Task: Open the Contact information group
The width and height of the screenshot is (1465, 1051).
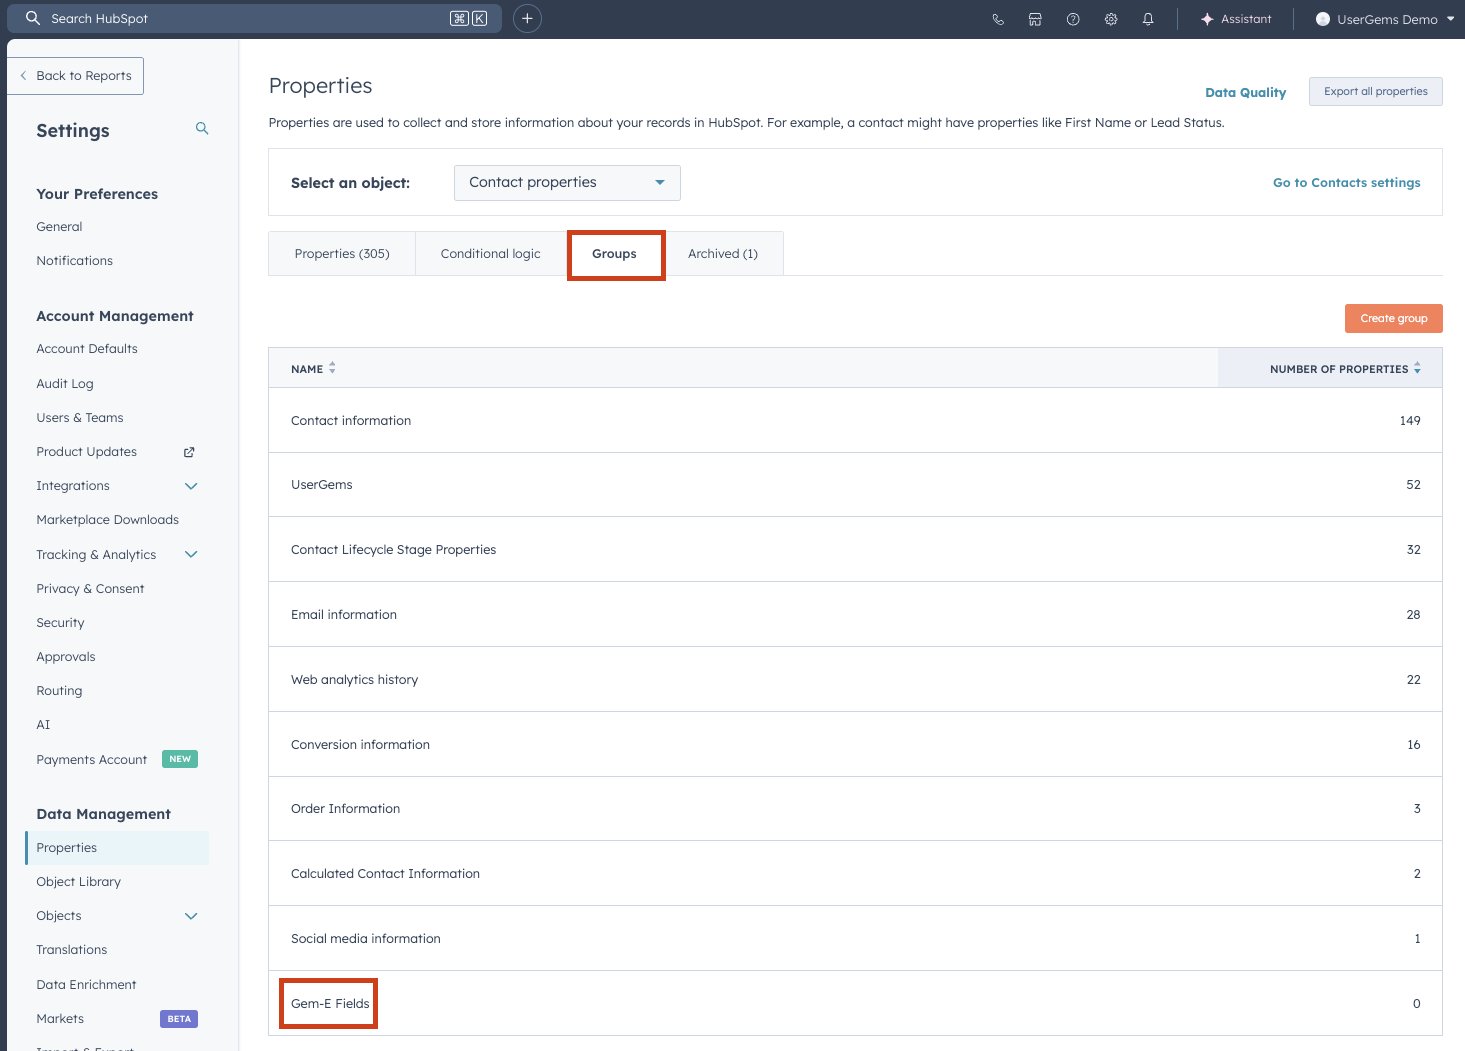Action: click(x=351, y=421)
